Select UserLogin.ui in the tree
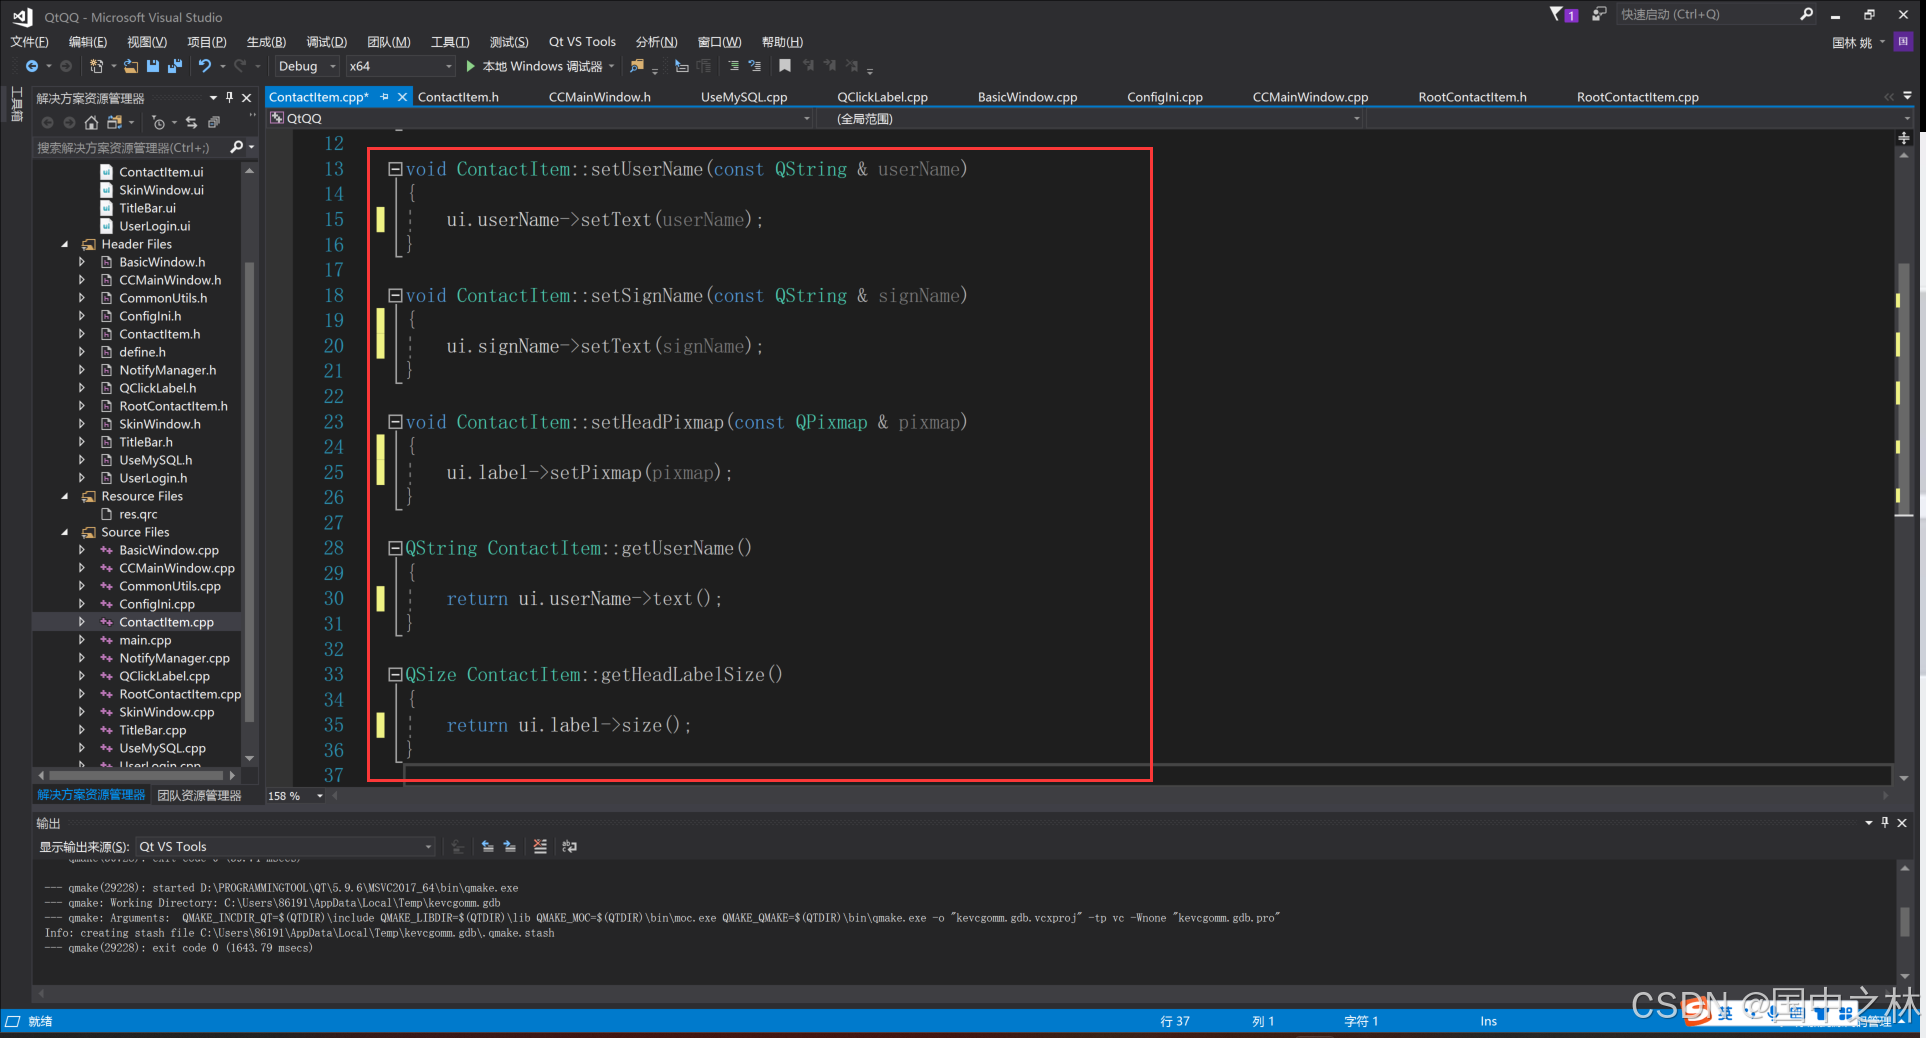The height and width of the screenshot is (1038, 1926). (154, 226)
